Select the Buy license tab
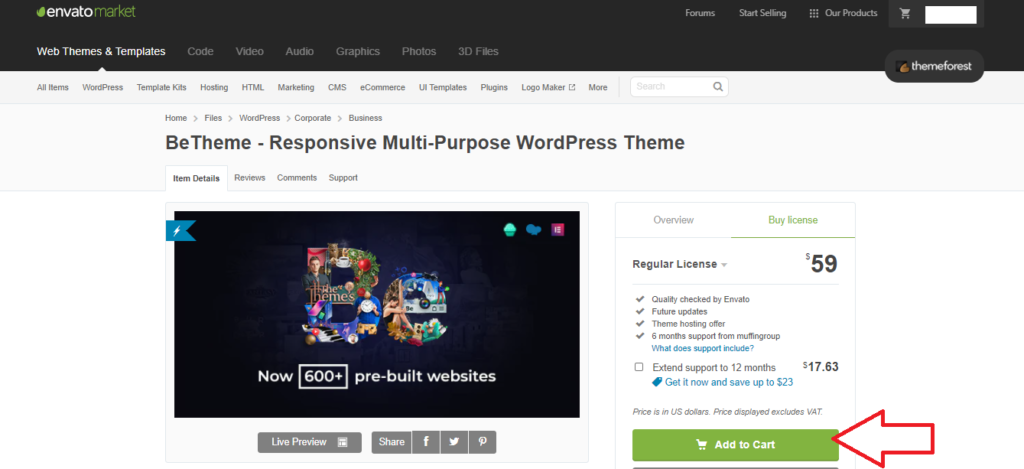The image size is (1024, 469). click(793, 220)
